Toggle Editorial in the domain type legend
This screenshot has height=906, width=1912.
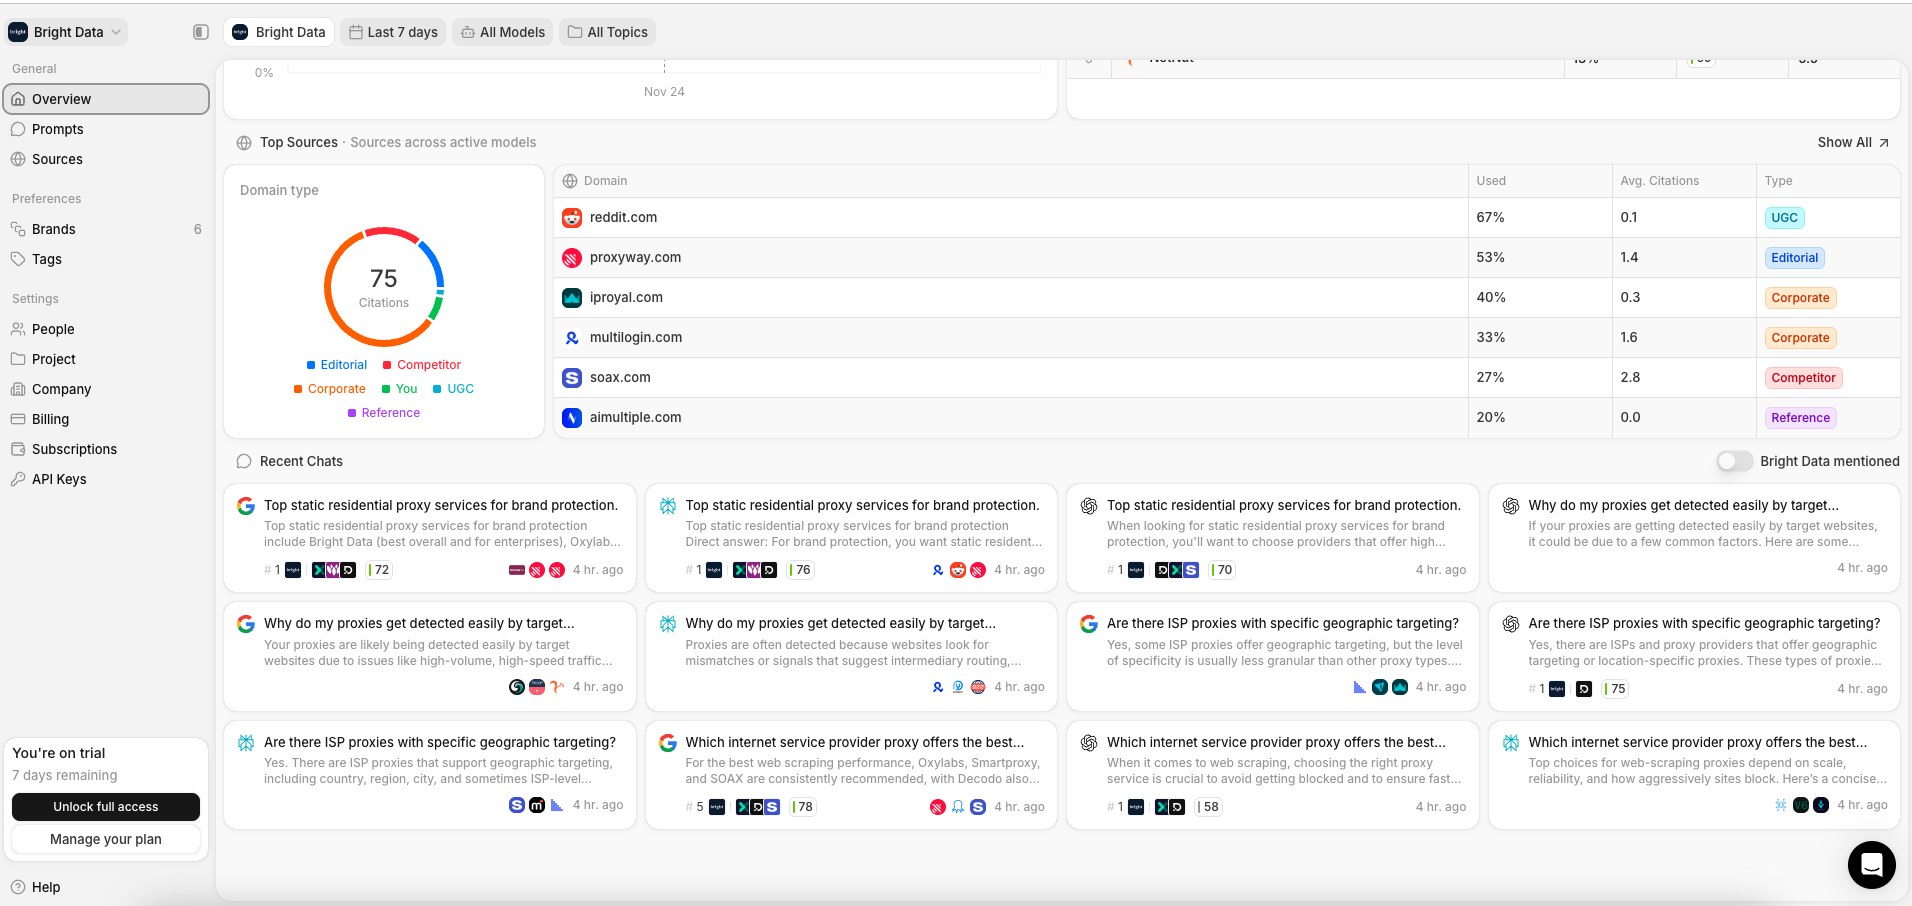(337, 365)
